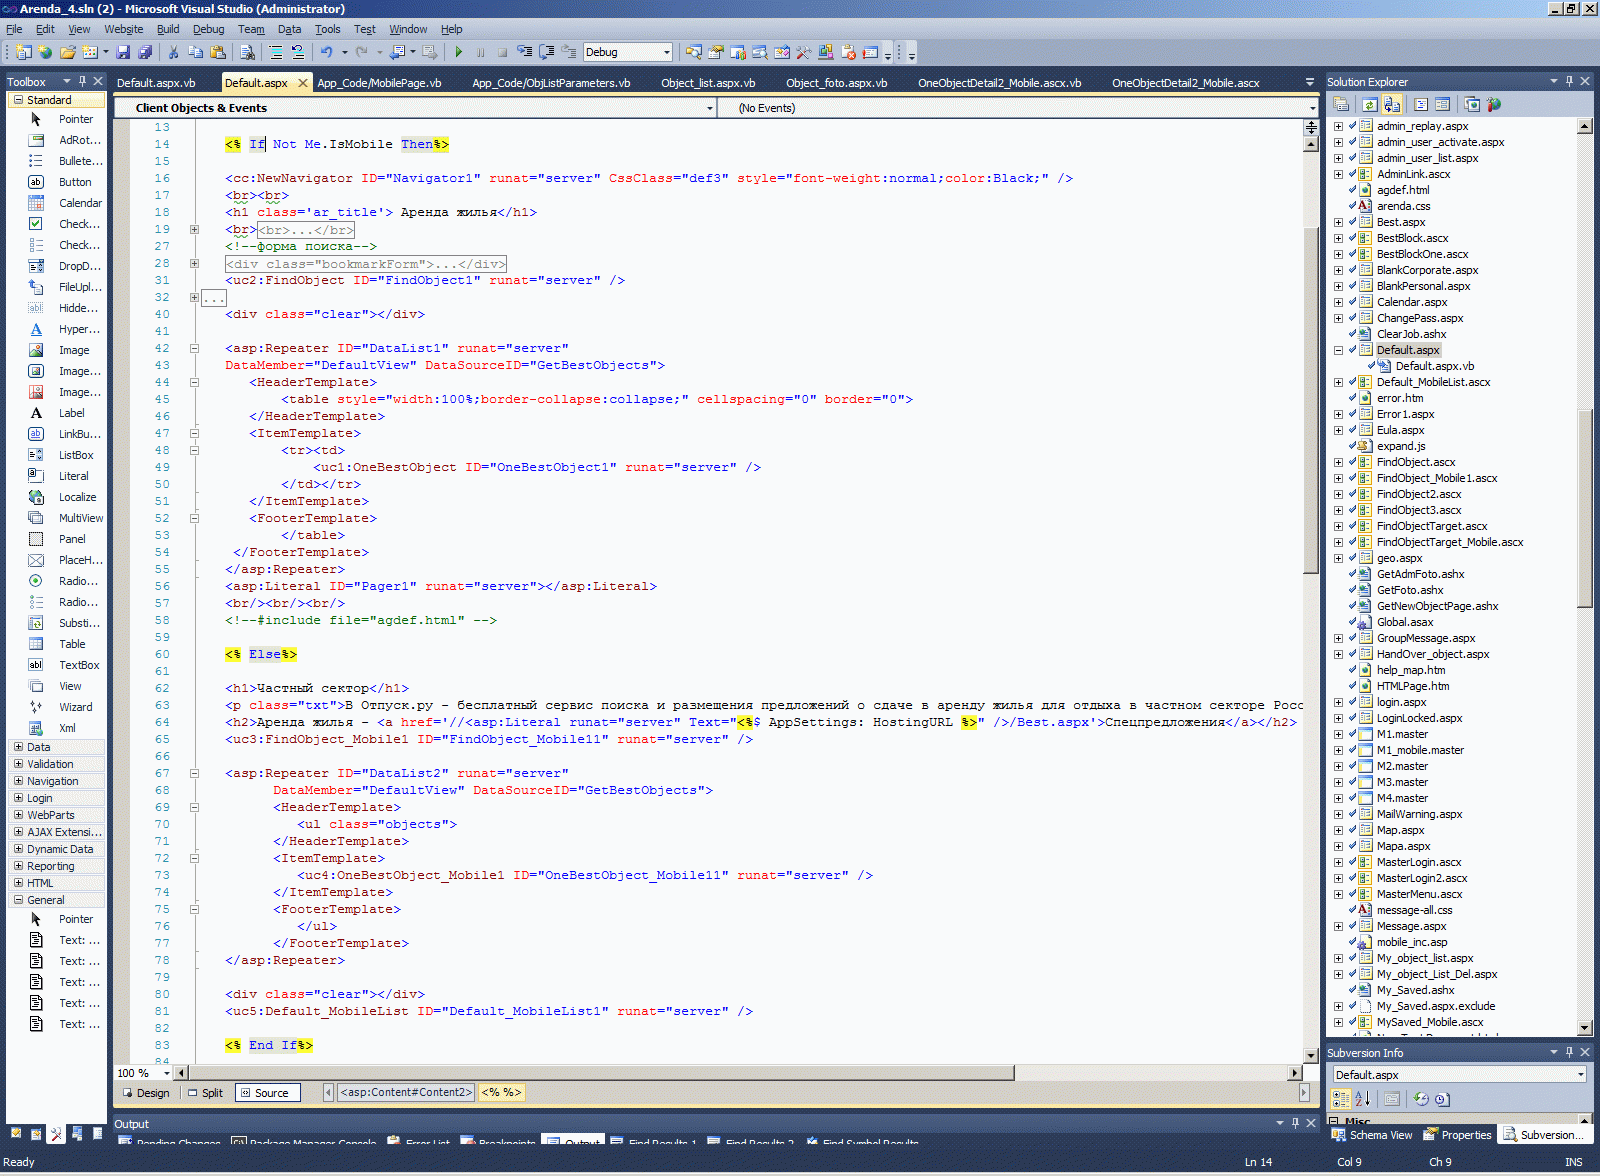Click the Cut scissors icon
This screenshot has width=1600, height=1176.
coord(173,52)
